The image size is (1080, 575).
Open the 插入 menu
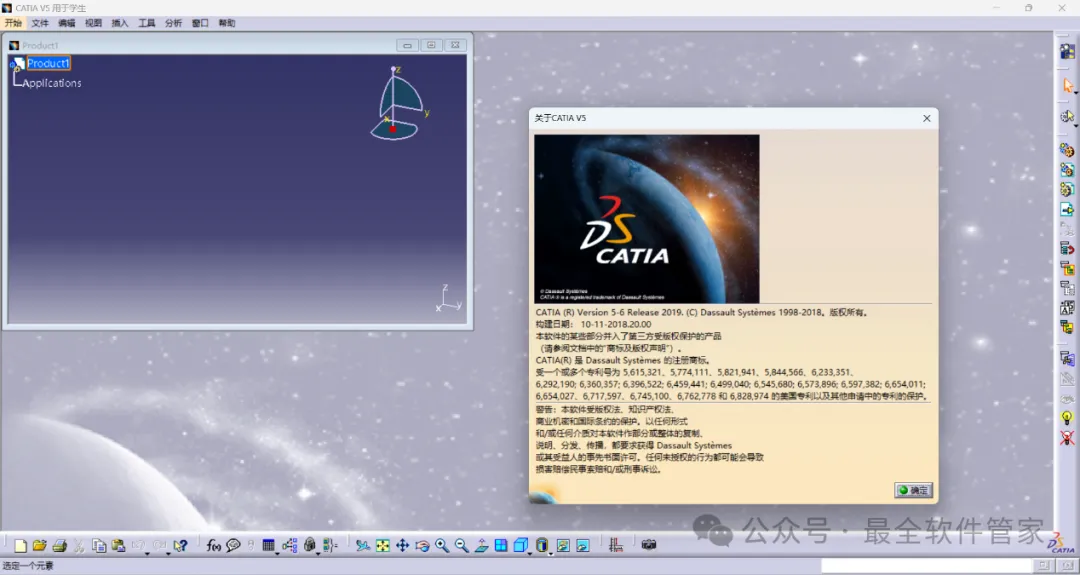point(120,23)
